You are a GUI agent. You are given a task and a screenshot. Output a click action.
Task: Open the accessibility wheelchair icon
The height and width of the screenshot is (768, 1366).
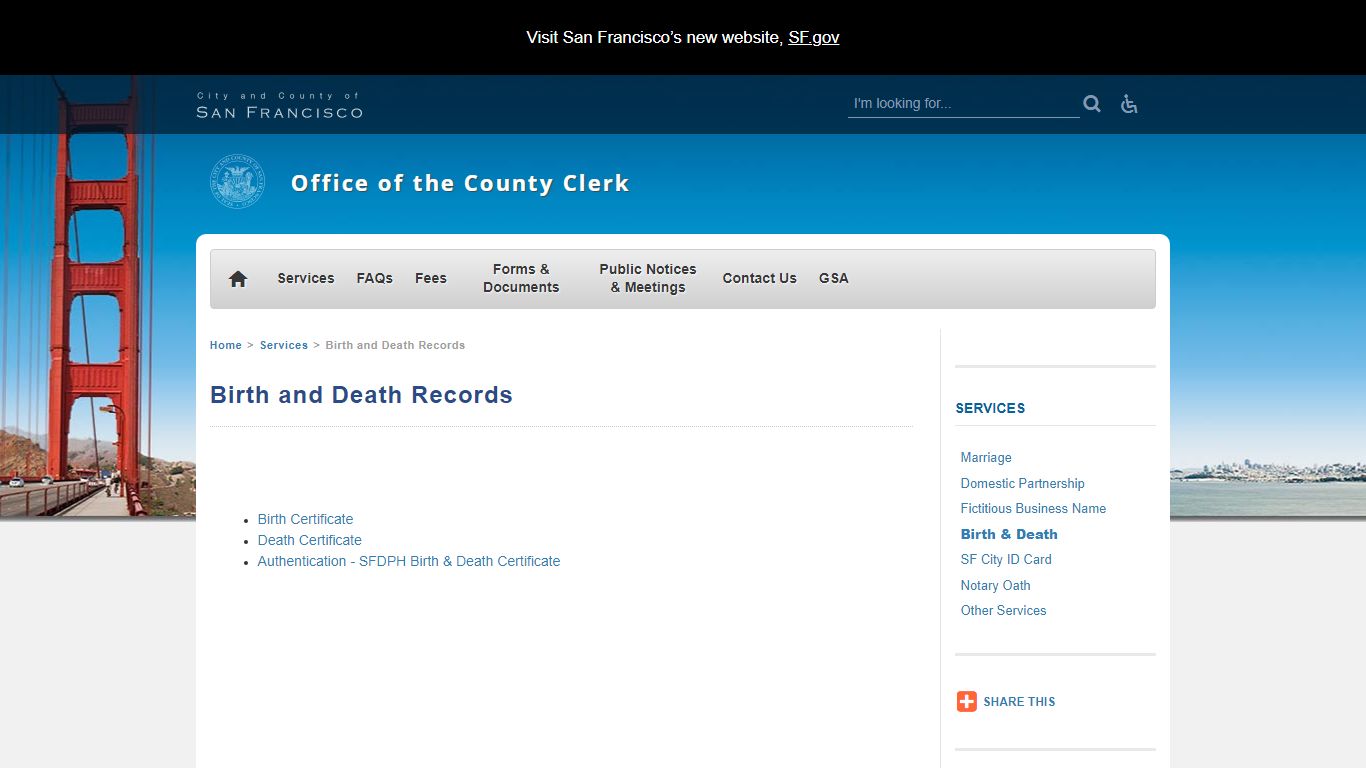click(x=1129, y=104)
